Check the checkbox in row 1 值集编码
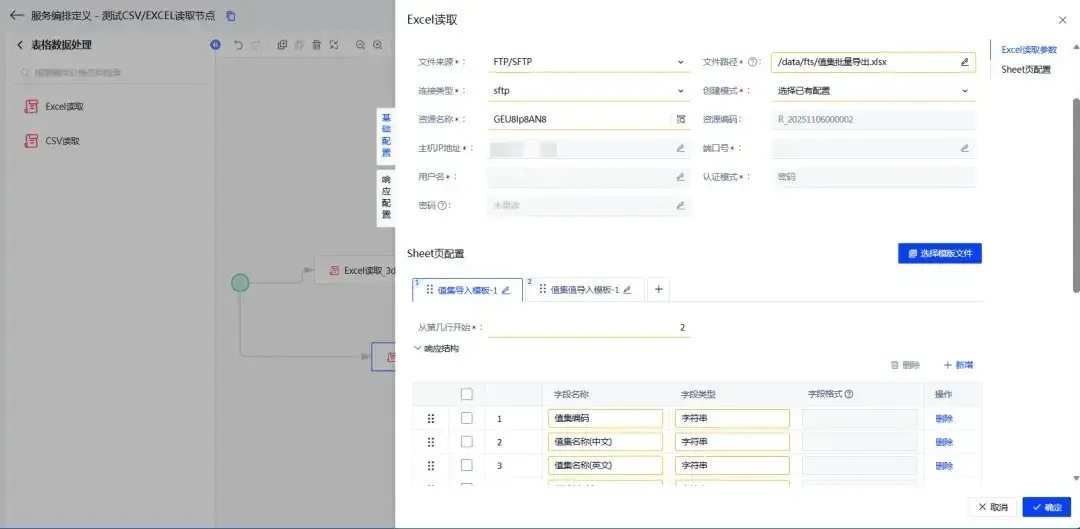Screen dimensions: 1080x529 pos(467,418)
